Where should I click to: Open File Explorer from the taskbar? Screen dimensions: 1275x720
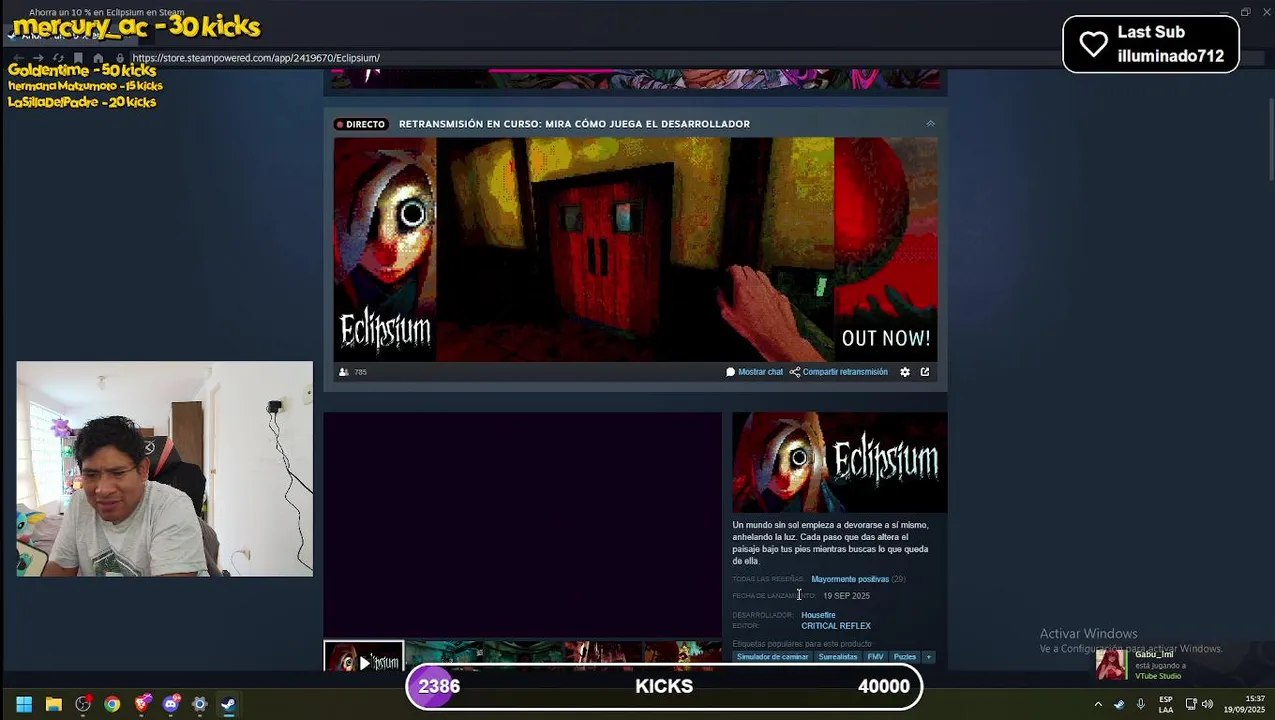click(x=54, y=704)
